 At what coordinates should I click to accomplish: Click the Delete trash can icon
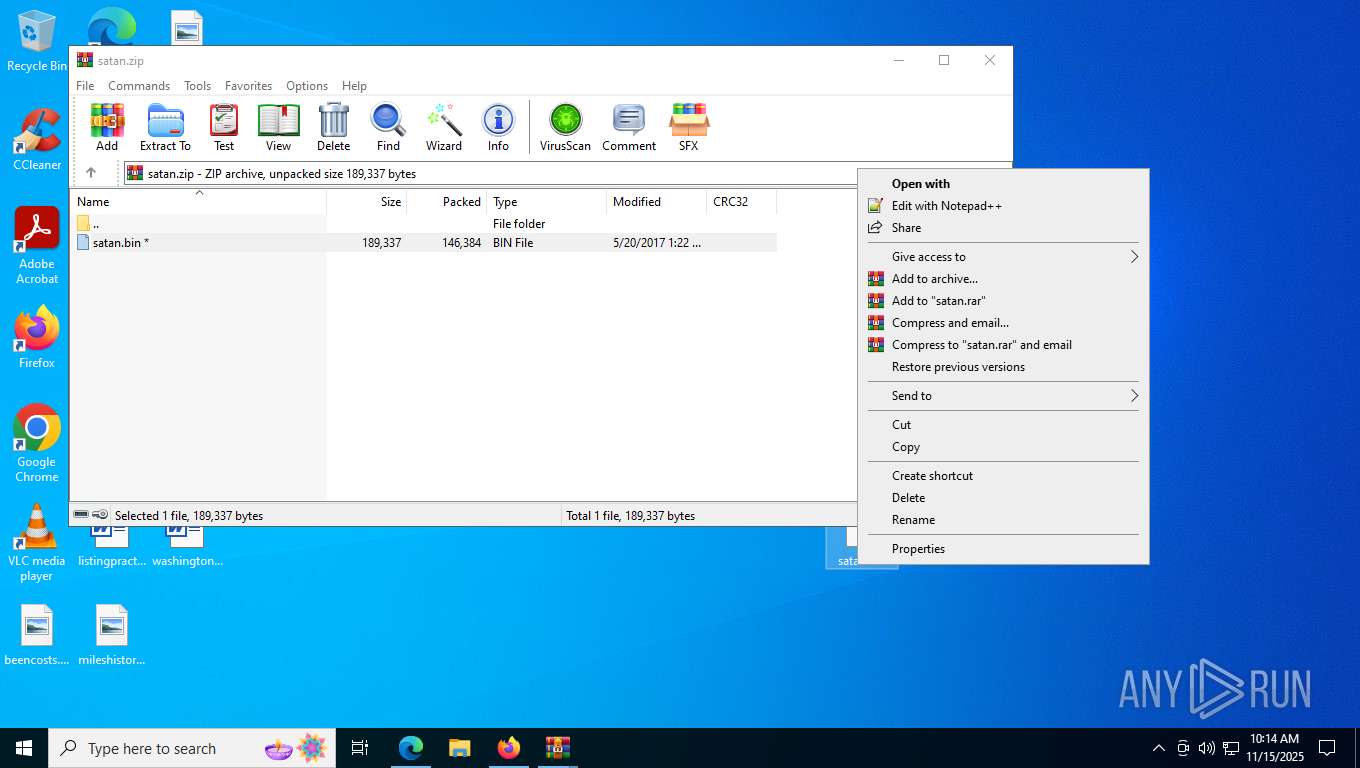point(333,127)
